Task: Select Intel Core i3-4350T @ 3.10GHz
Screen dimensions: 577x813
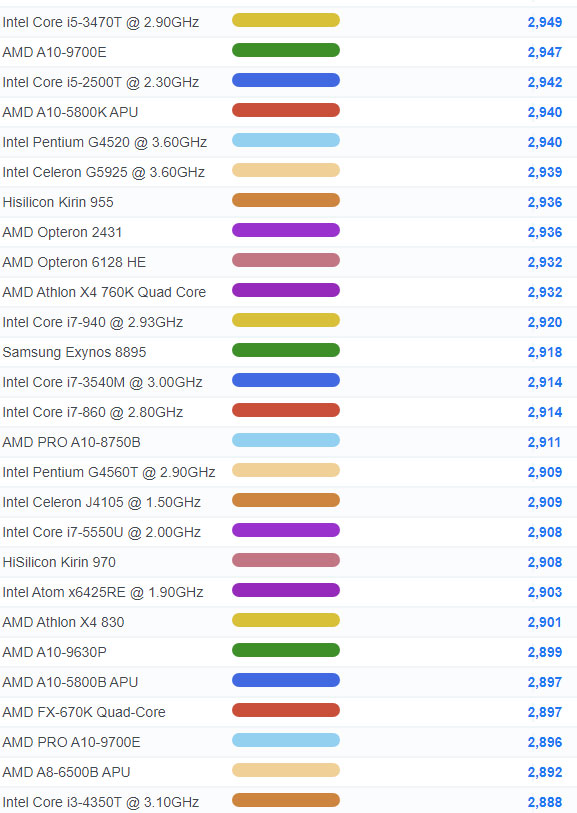Action: 101,803
